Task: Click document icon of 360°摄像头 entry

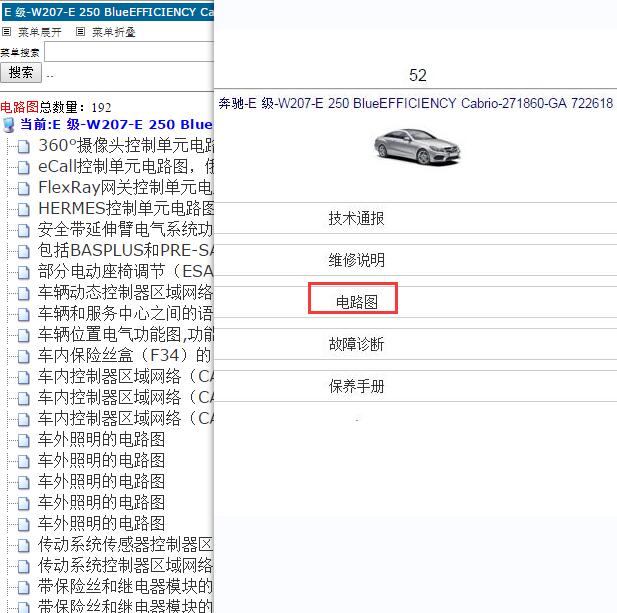Action: point(24,147)
